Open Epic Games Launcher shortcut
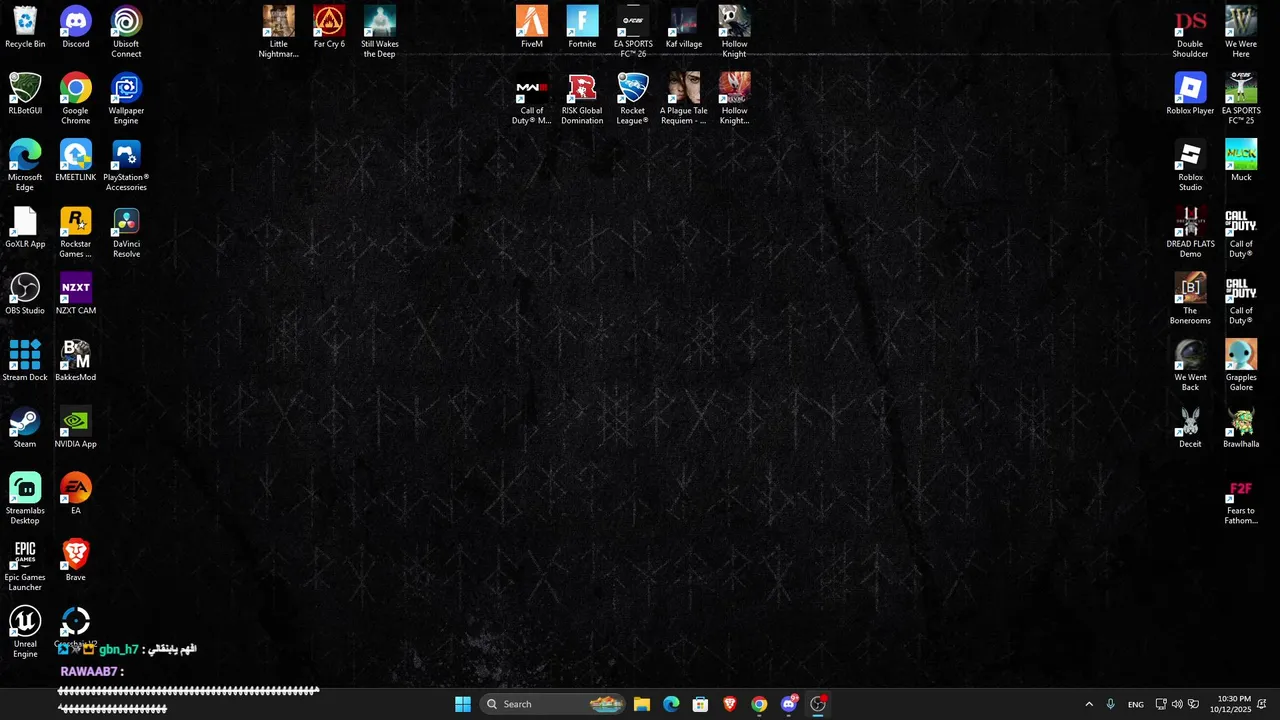Image resolution: width=1280 pixels, height=720 pixels. 25,566
